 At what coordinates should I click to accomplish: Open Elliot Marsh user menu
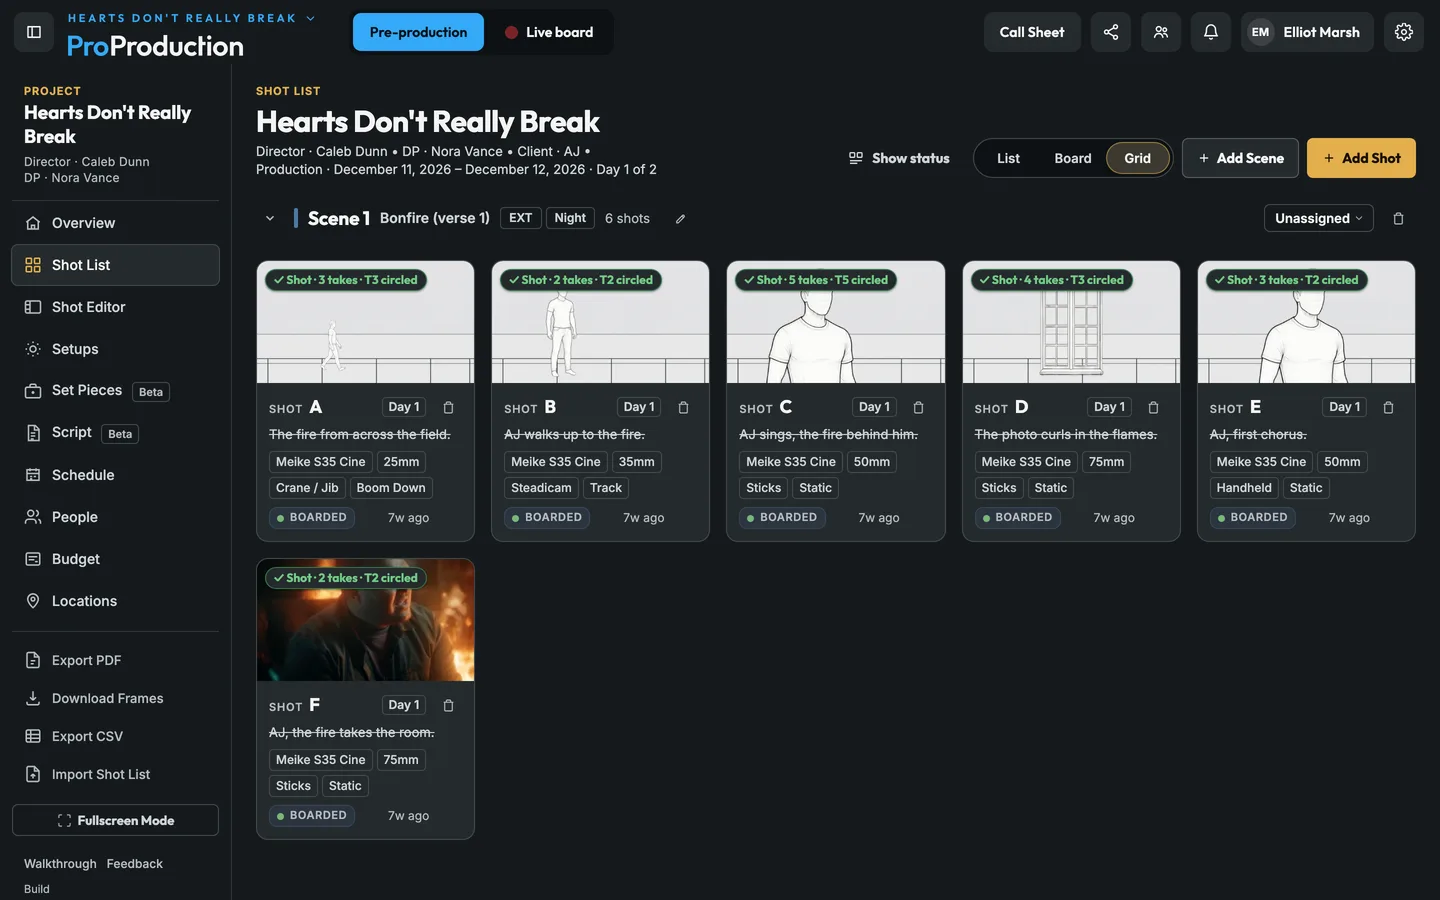pos(1307,32)
